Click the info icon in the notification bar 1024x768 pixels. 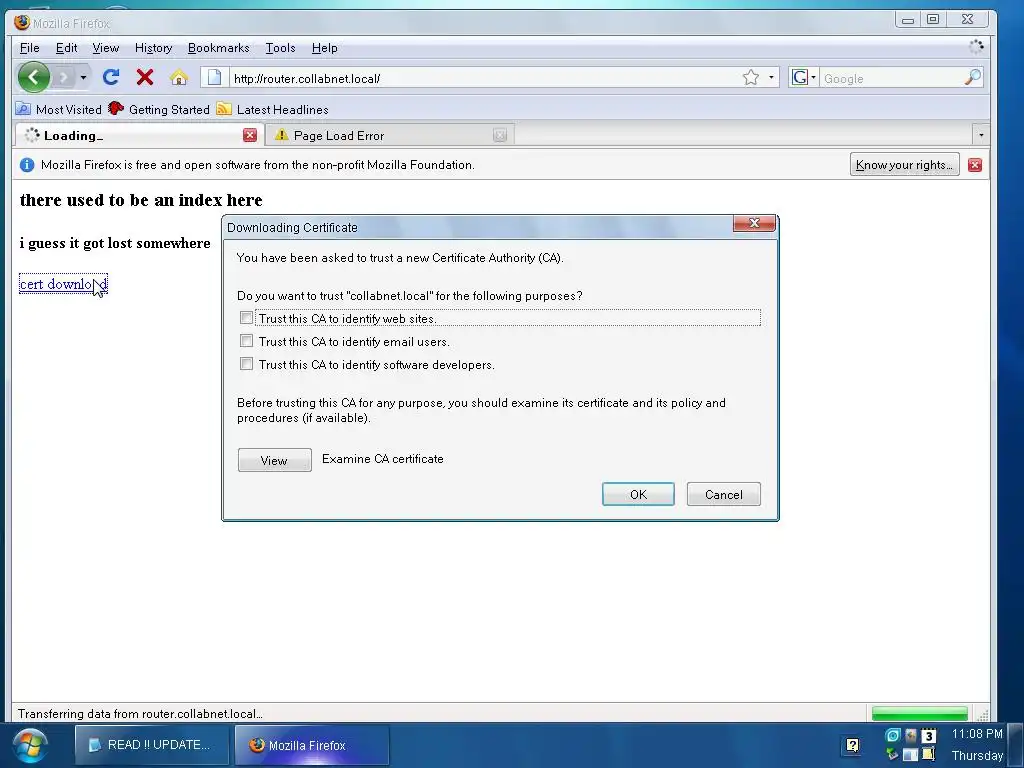point(27,165)
